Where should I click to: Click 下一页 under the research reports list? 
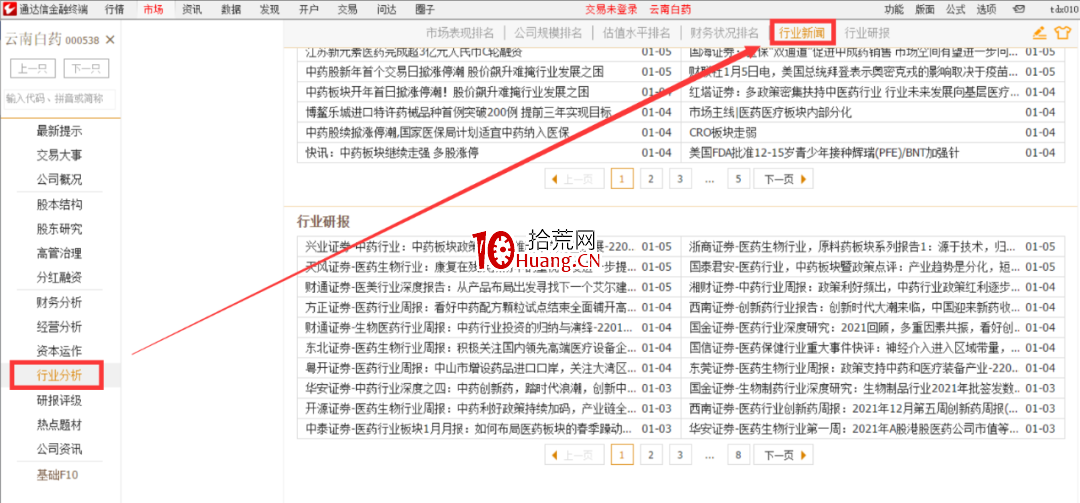click(784, 455)
